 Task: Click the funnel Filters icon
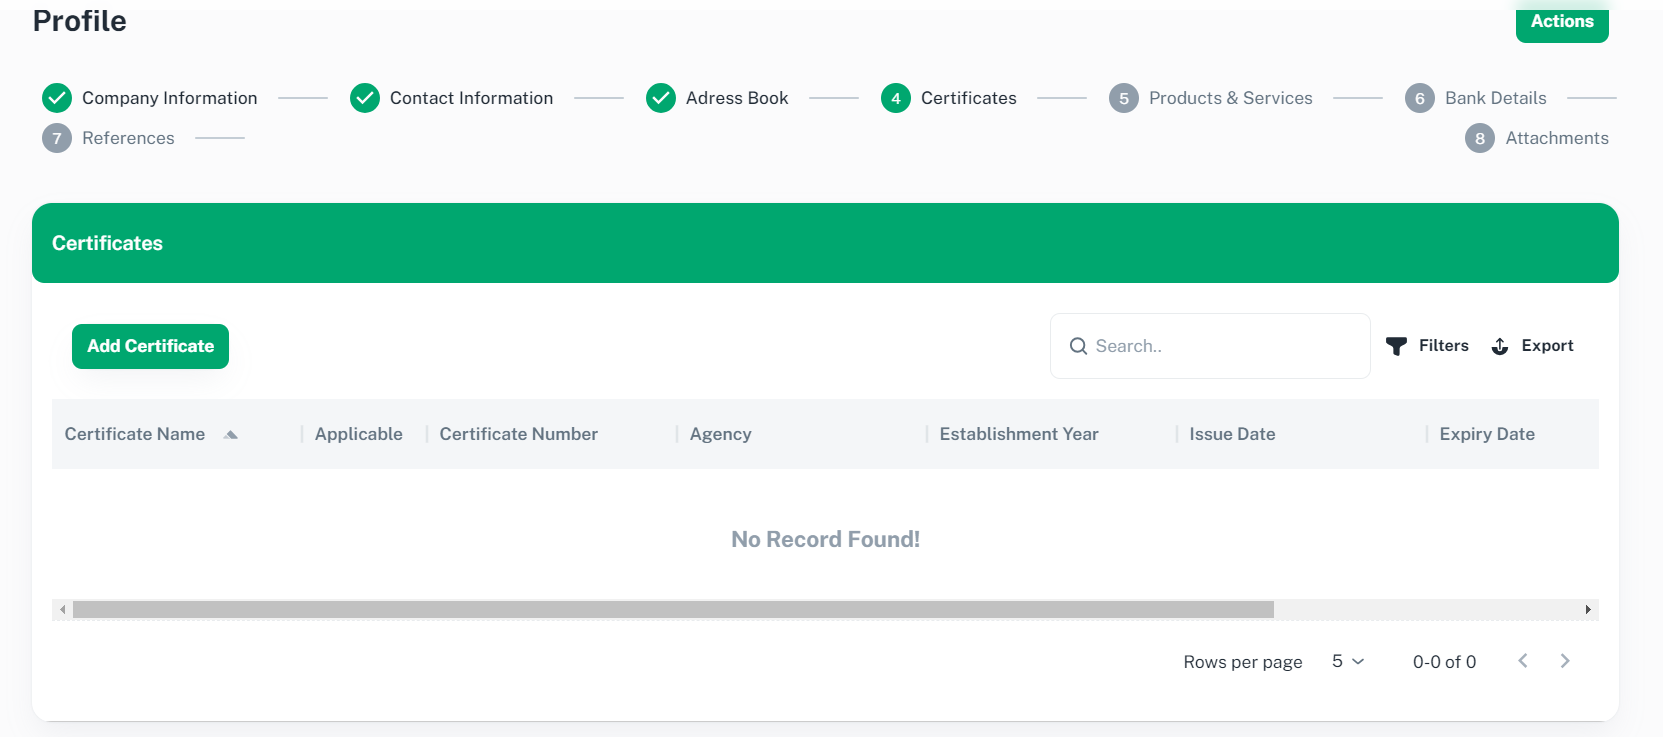1396,346
